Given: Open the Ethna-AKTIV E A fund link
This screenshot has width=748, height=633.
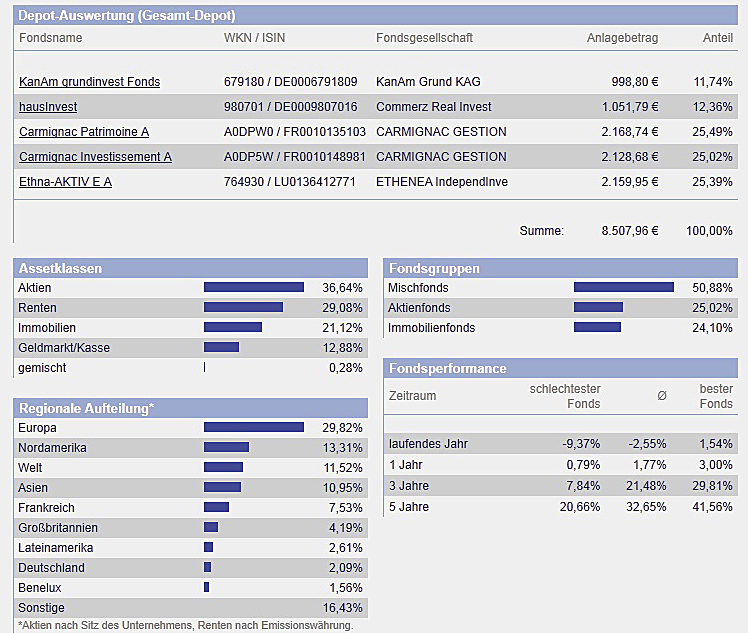Looking at the screenshot, I should pos(65,182).
